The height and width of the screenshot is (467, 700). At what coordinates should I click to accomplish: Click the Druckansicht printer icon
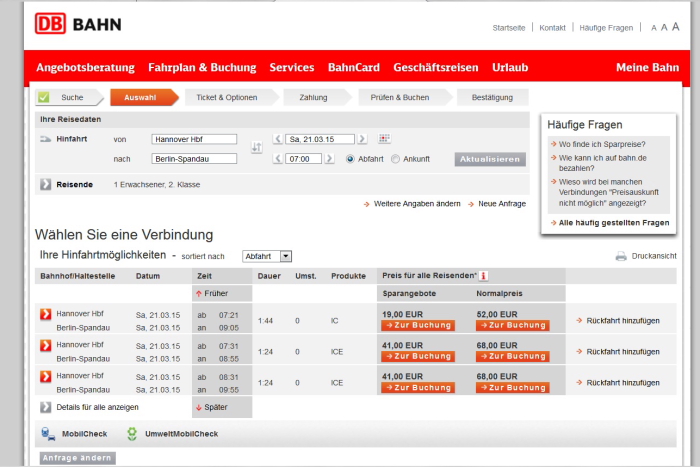[621, 257]
